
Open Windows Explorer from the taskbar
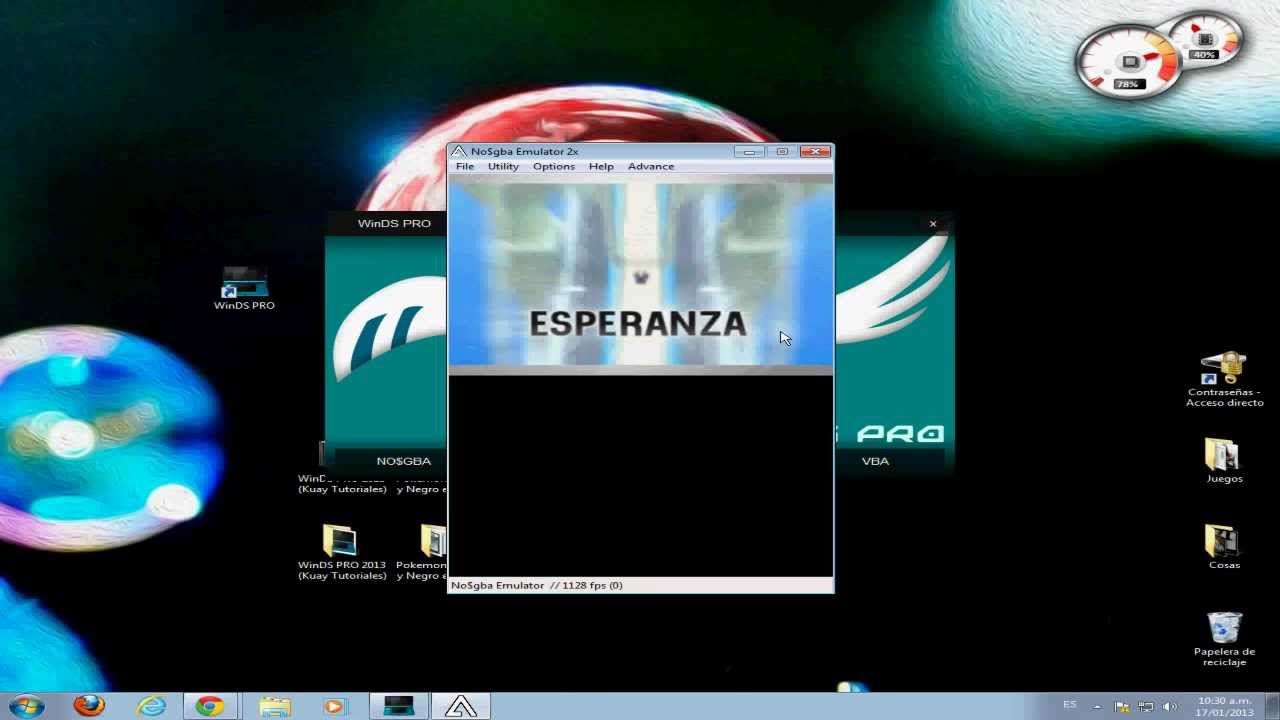pos(275,706)
